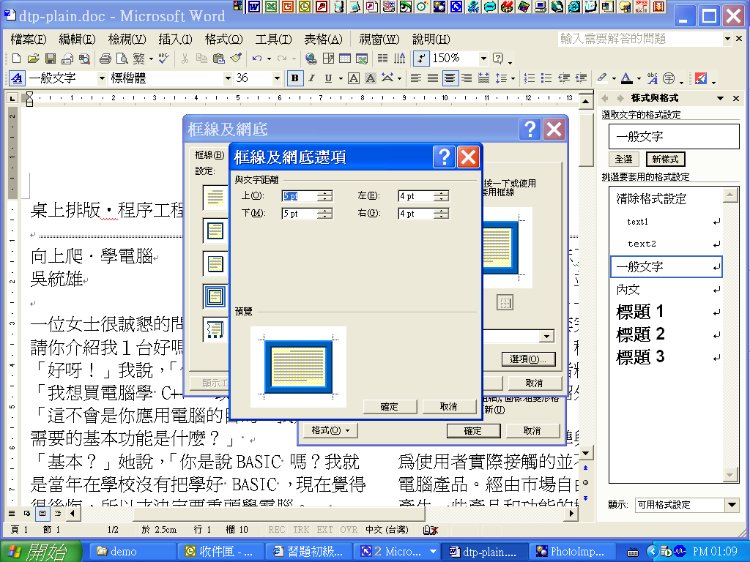Screen dimensions: 750x562
Task: Open the 插入(I) menu
Action: click(175, 39)
